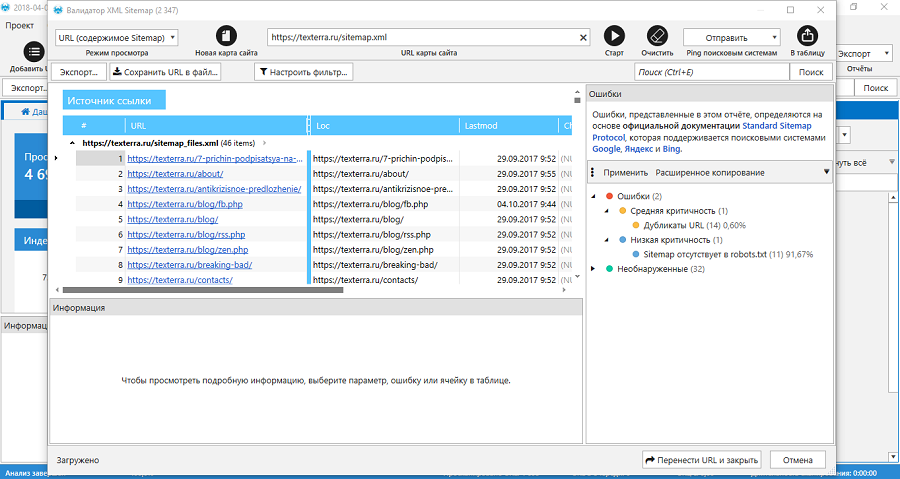Expand the Необнаруженные (32) node
The width and height of the screenshot is (900, 479).
(x=593, y=269)
